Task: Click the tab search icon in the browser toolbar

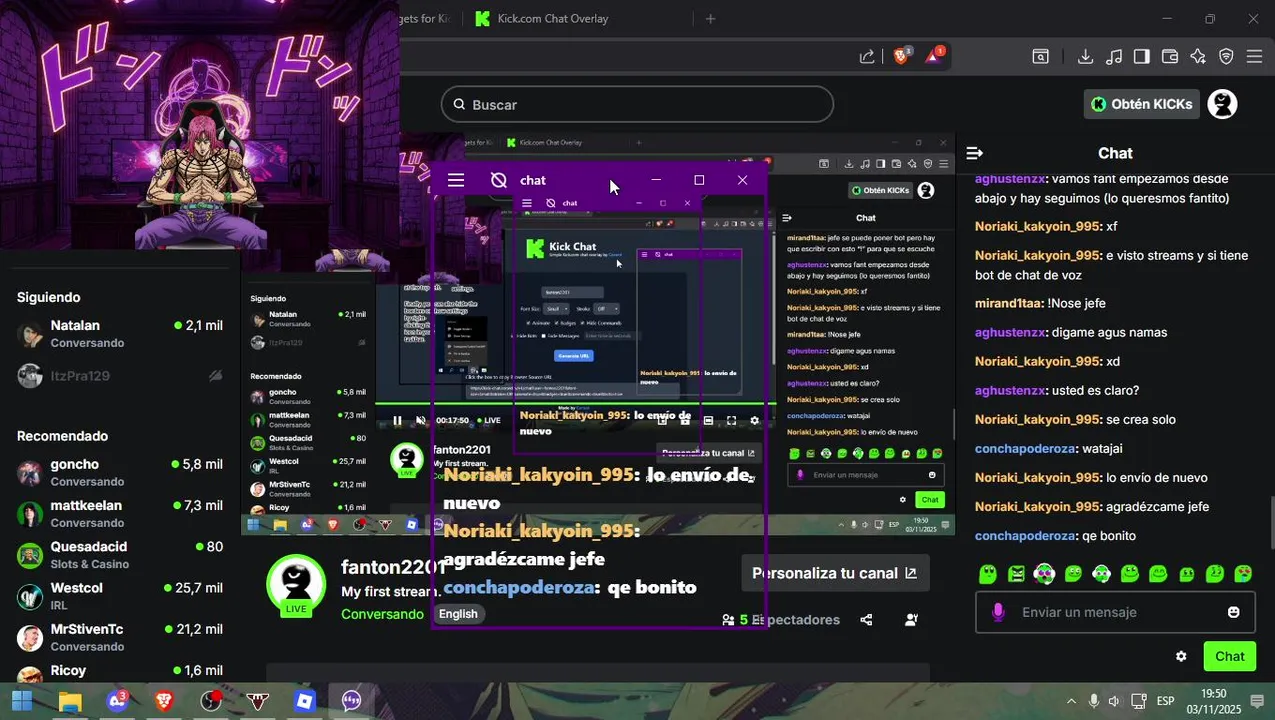Action: pos(1041,57)
